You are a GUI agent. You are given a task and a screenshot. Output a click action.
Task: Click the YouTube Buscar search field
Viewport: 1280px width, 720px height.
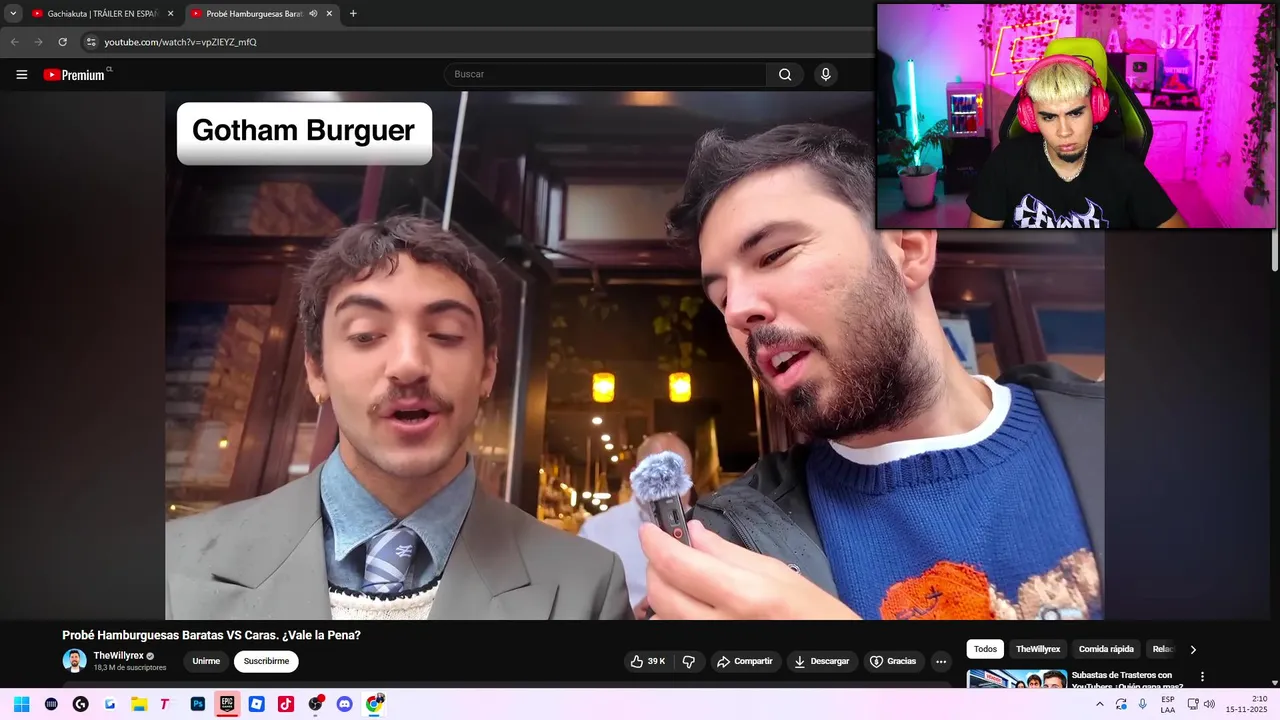(x=605, y=74)
